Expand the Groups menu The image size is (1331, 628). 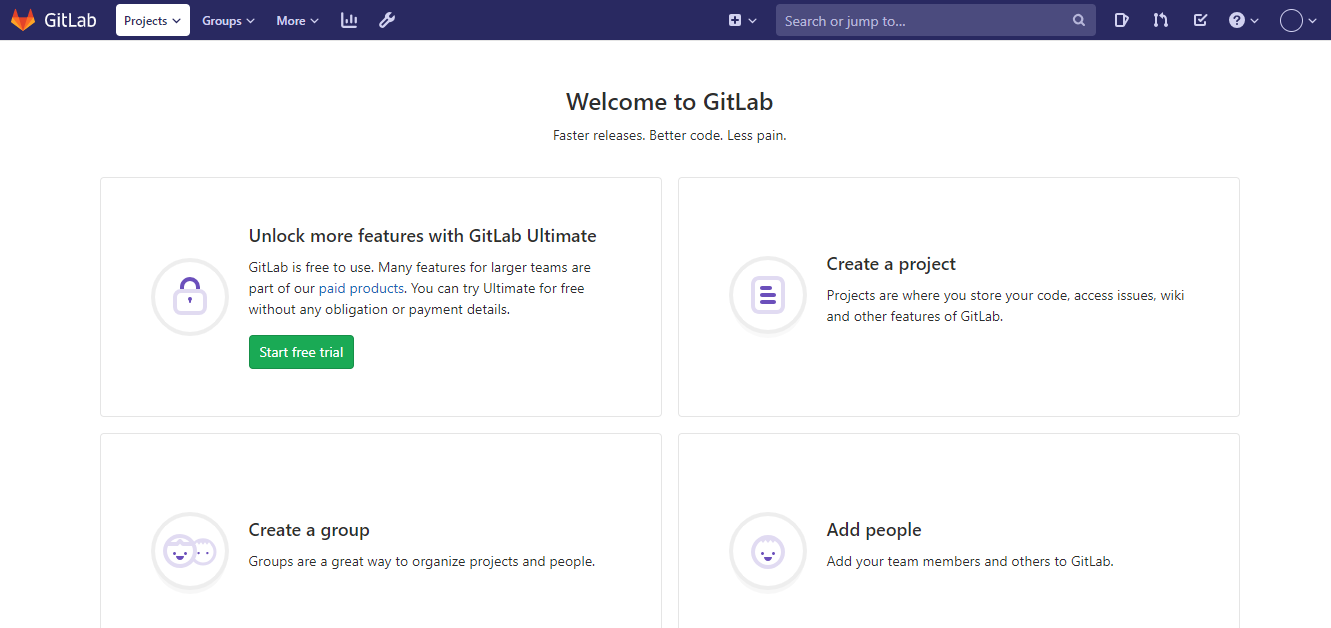[228, 20]
